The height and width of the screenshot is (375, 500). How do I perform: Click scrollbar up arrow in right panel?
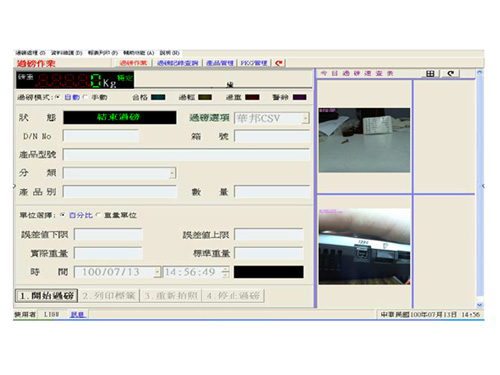click(479, 72)
